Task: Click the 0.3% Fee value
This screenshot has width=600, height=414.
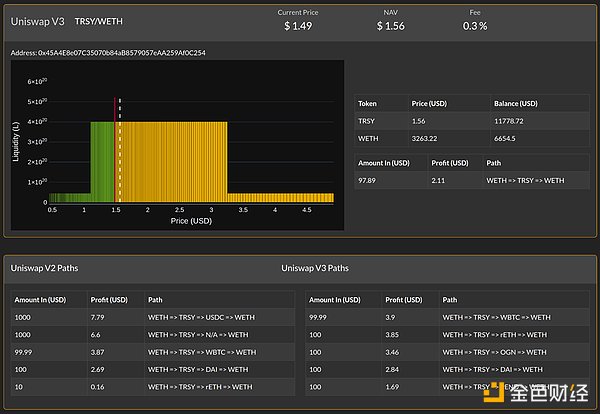Action: point(475,26)
